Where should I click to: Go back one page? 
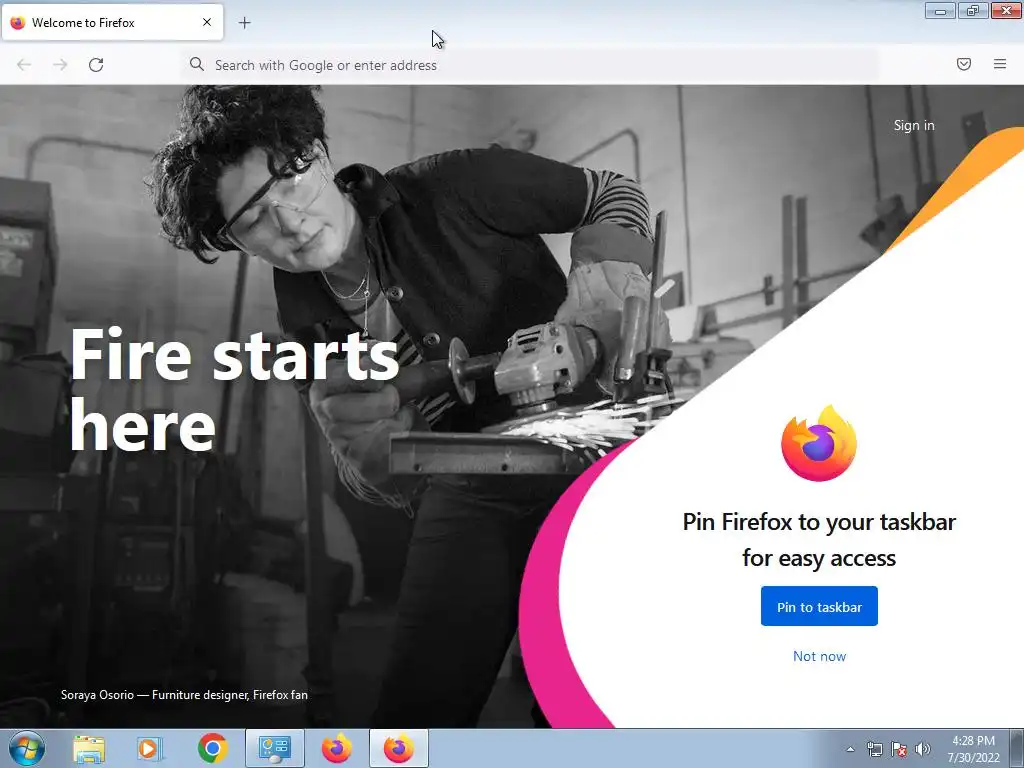coord(24,65)
